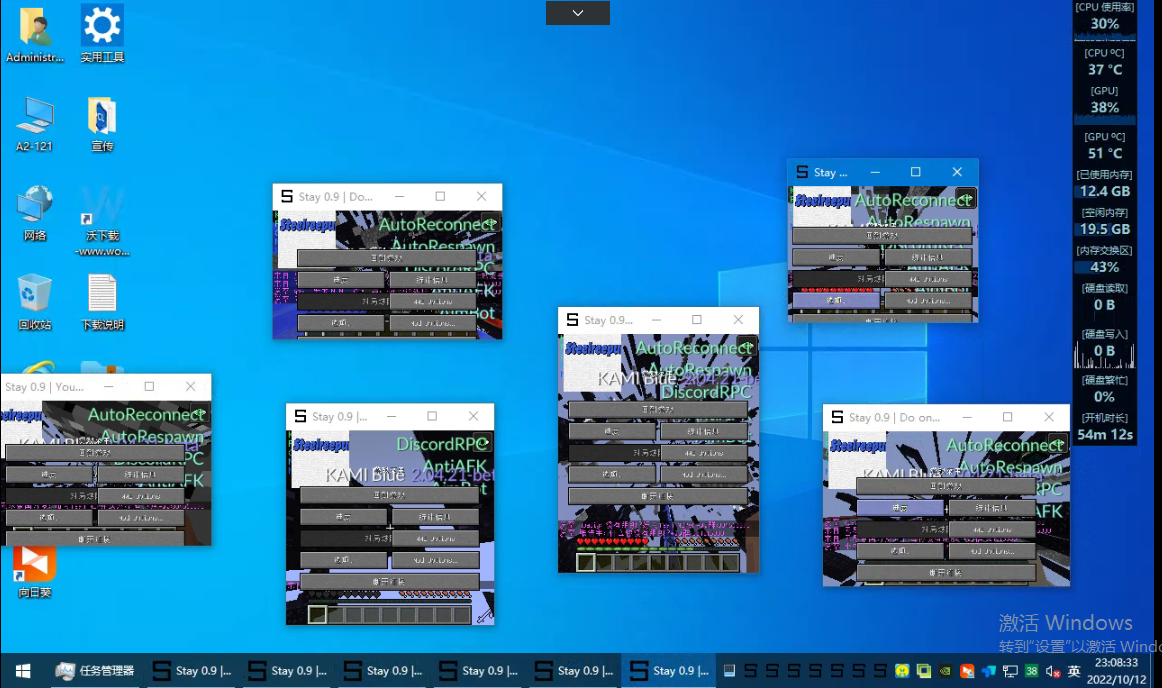Screen dimensions: 1162x688
Task: Click 回到游戏 button in 'Stay 0.9 | Do...' window
Action: pos(387,258)
